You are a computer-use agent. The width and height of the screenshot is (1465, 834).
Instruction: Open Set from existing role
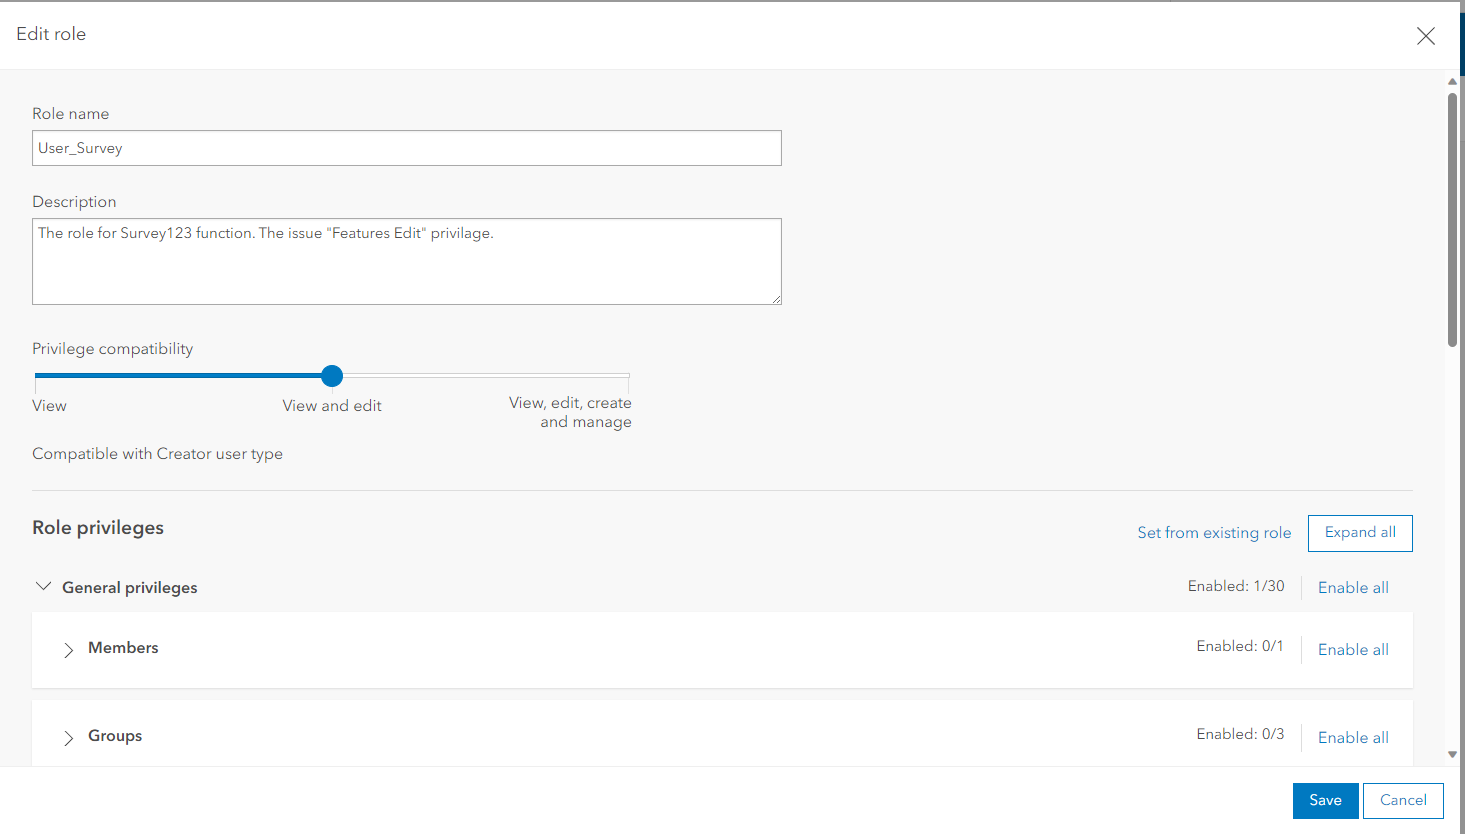[x=1214, y=533]
